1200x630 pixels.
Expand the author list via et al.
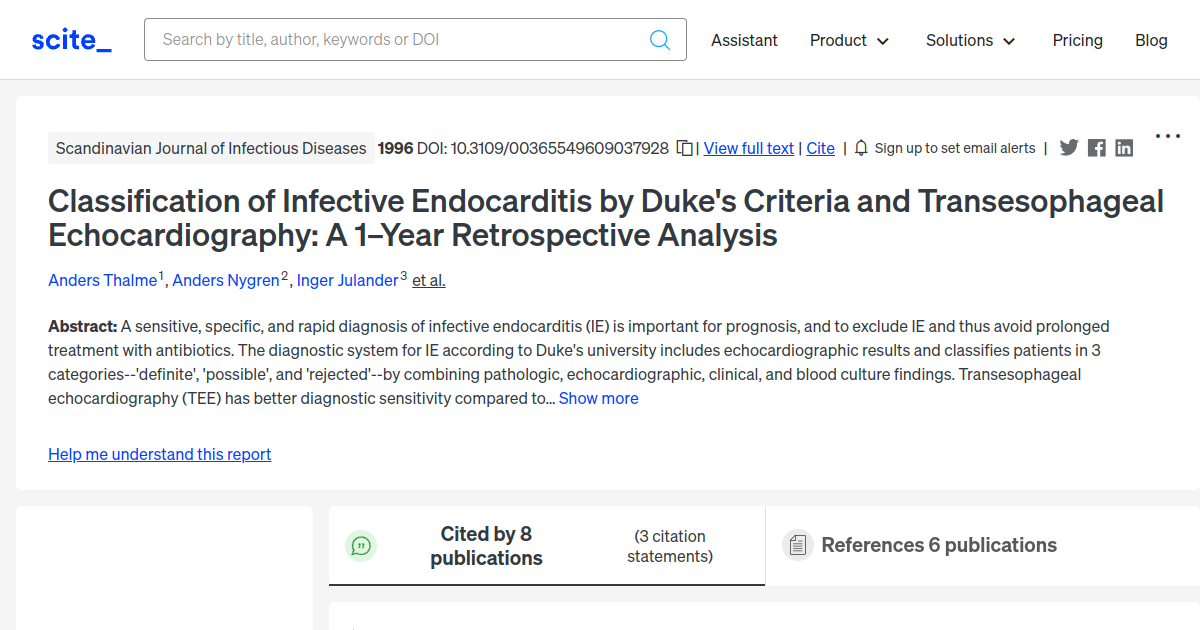[428, 280]
